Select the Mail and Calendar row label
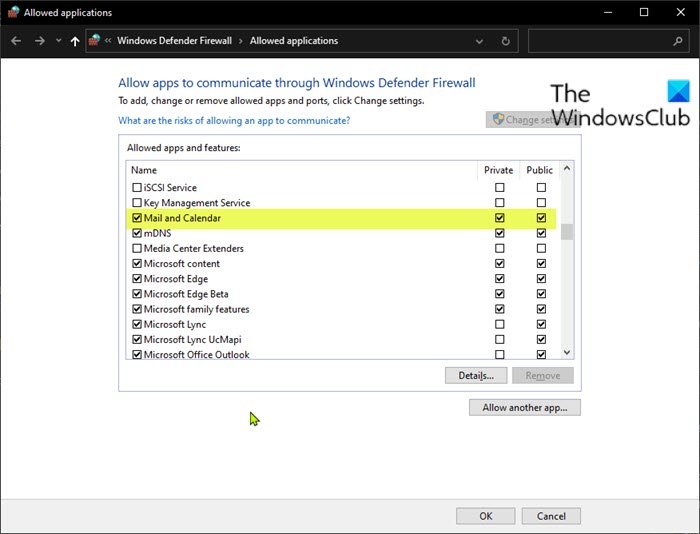The image size is (700, 534). point(182,218)
